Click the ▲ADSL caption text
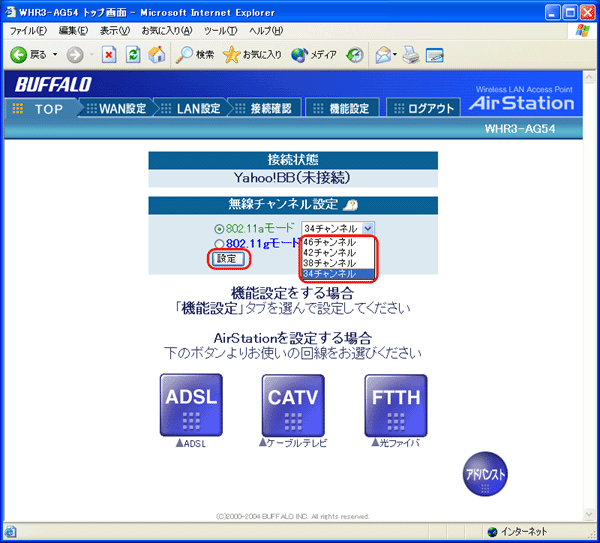 tap(191, 443)
